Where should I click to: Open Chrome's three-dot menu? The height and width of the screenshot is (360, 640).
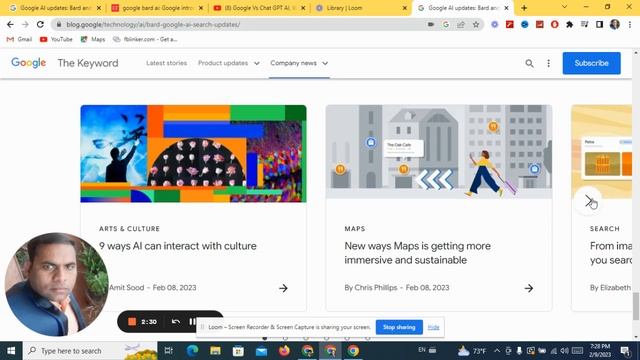tap(630, 24)
